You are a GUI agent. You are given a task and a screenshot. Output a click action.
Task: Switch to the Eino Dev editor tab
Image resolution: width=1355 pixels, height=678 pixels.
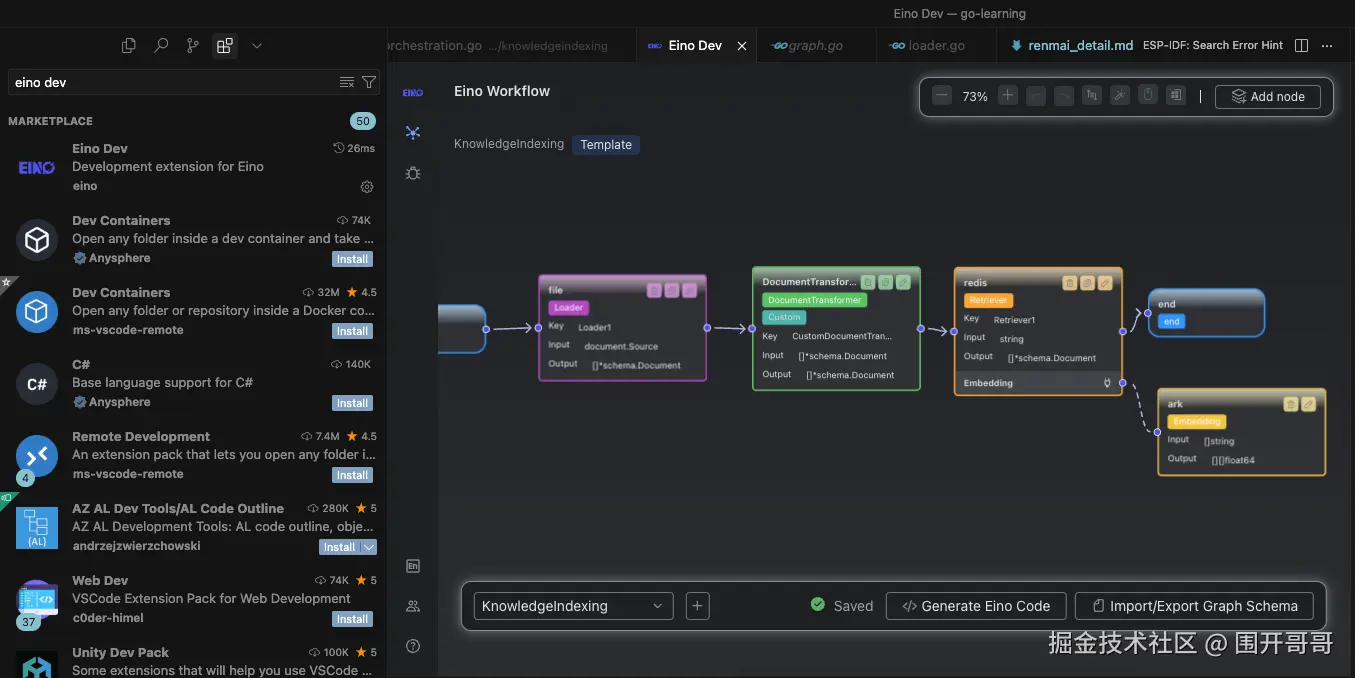coord(695,46)
